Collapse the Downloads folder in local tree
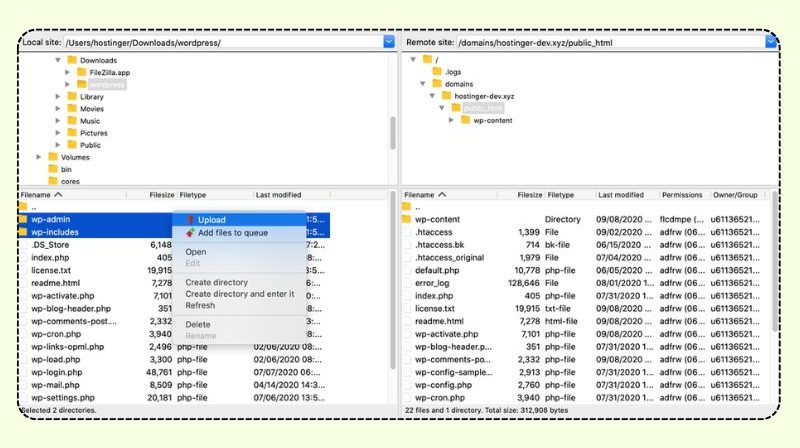The height and width of the screenshot is (448, 800). 58,60
